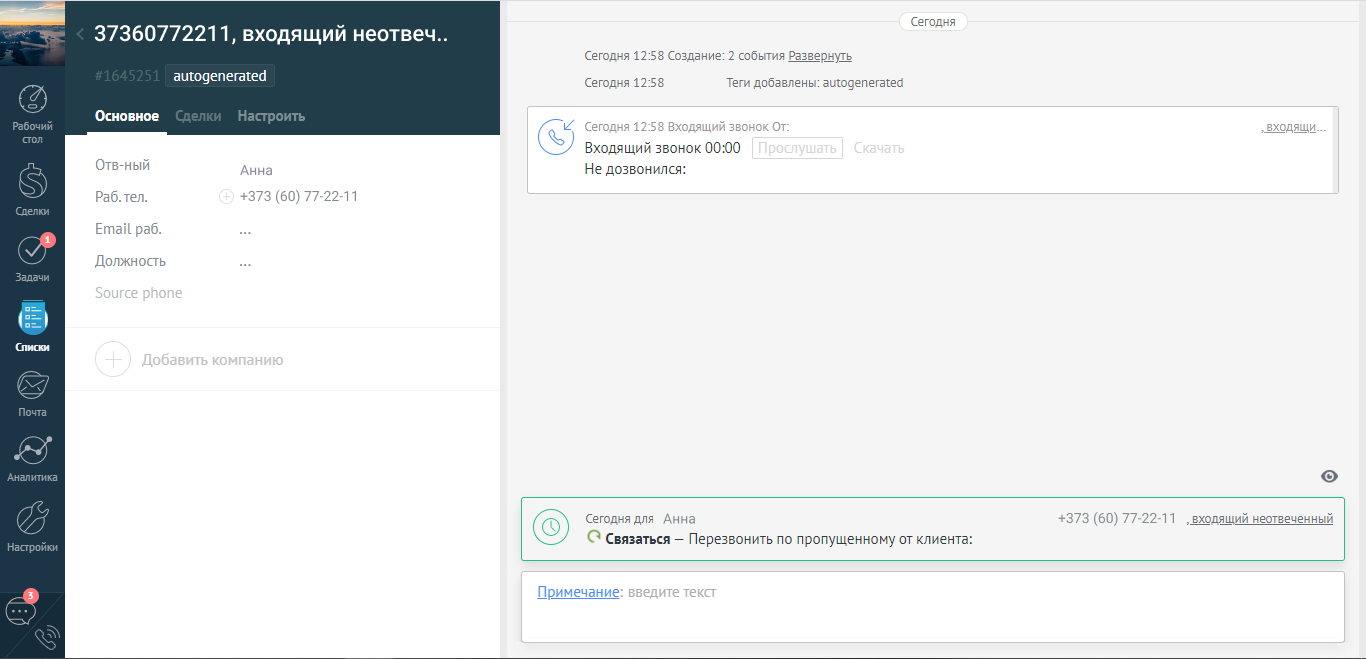Toggle the eye visibility icon in feed
Viewport: 1366px width, 659px height.
coord(1329,476)
